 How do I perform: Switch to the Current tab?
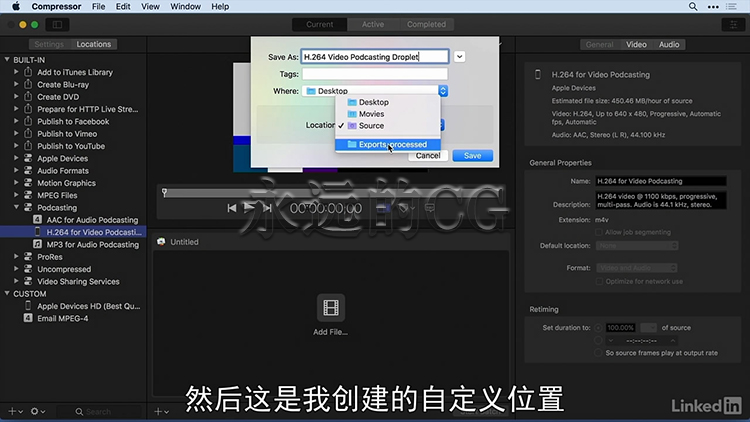pos(320,24)
